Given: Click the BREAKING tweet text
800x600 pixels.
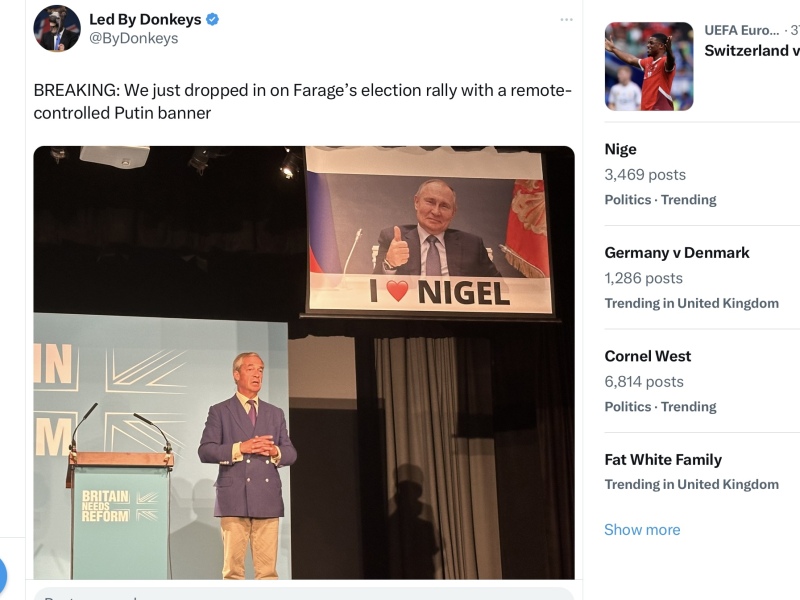Looking at the screenshot, I should coord(303,101).
